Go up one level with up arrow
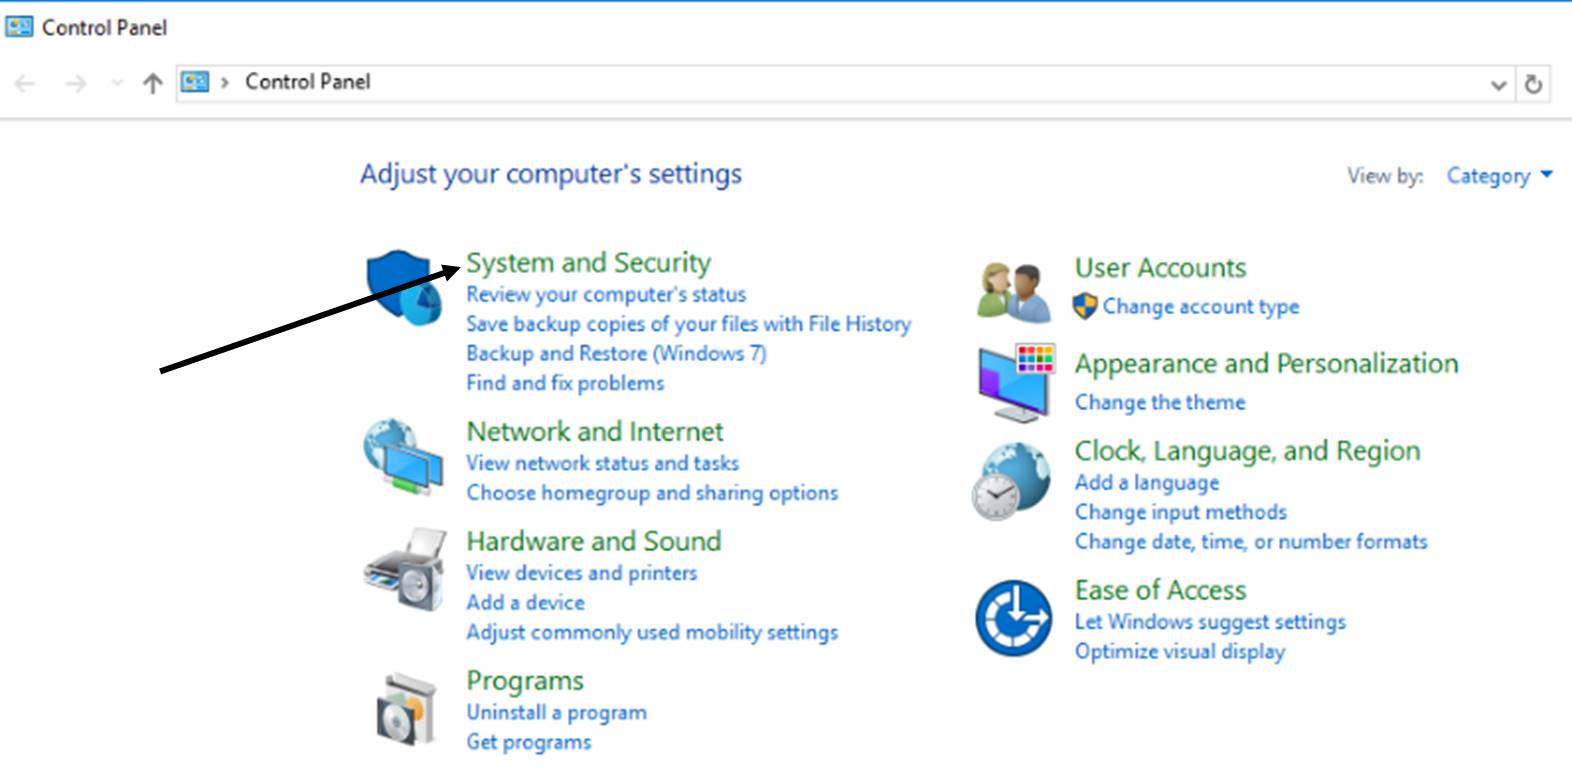 click(152, 83)
